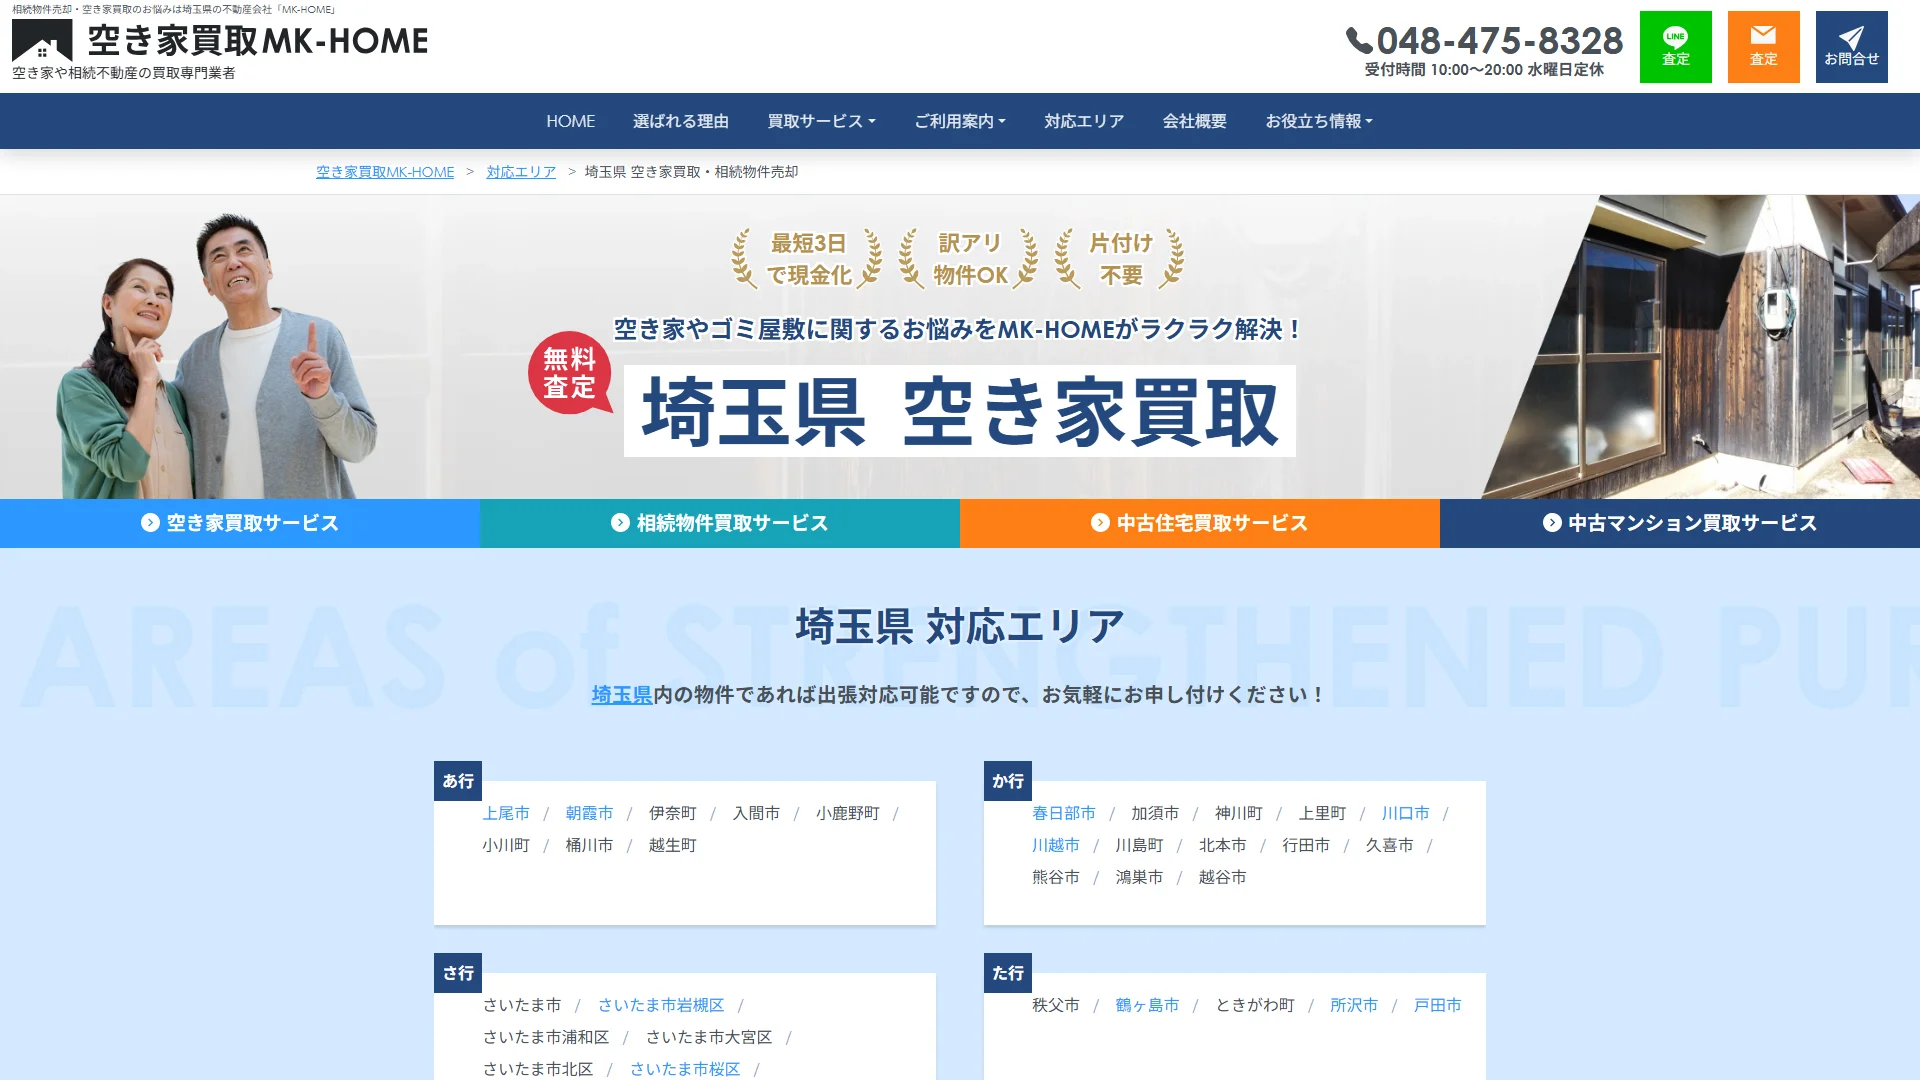The height and width of the screenshot is (1080, 1920).
Task: Click the 熊谷市 text
Action: coord(1056,877)
